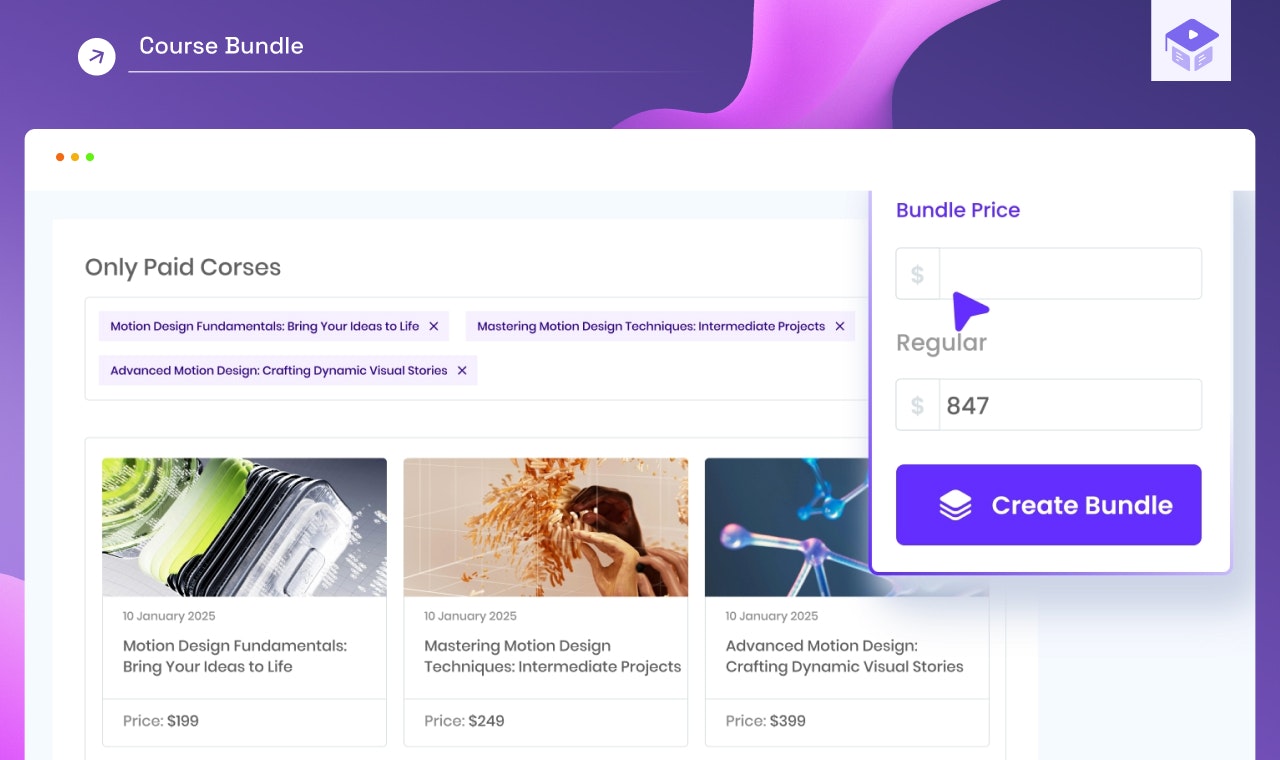Click the yellow window dot
This screenshot has width=1280, height=760.
pyautogui.click(x=75, y=157)
